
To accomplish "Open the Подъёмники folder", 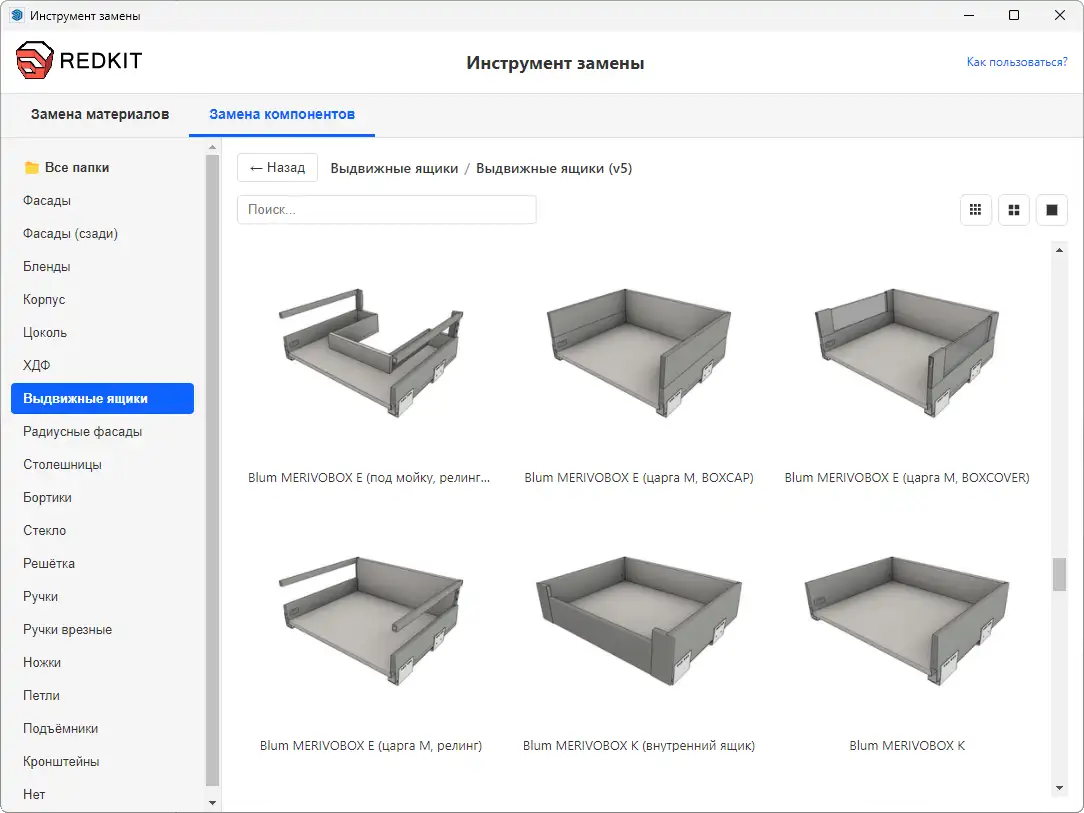I will click(102, 728).
